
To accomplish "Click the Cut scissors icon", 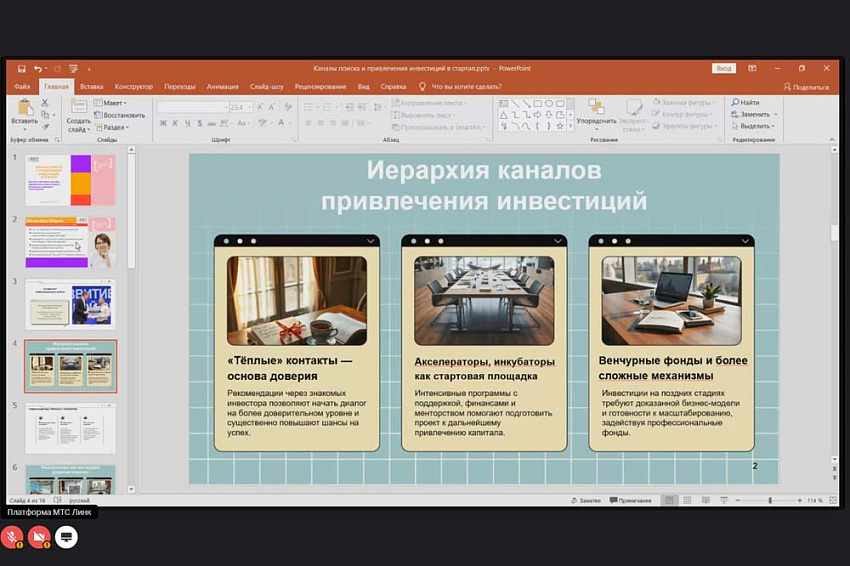I will (45, 103).
